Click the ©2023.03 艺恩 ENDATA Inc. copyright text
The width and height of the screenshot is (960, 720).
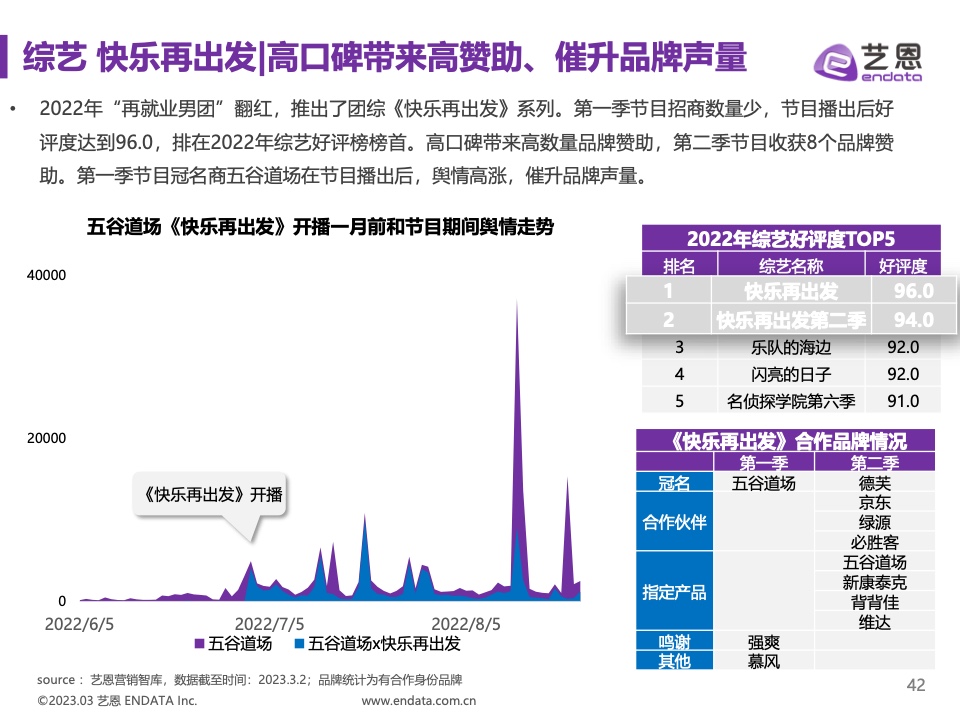(117, 700)
